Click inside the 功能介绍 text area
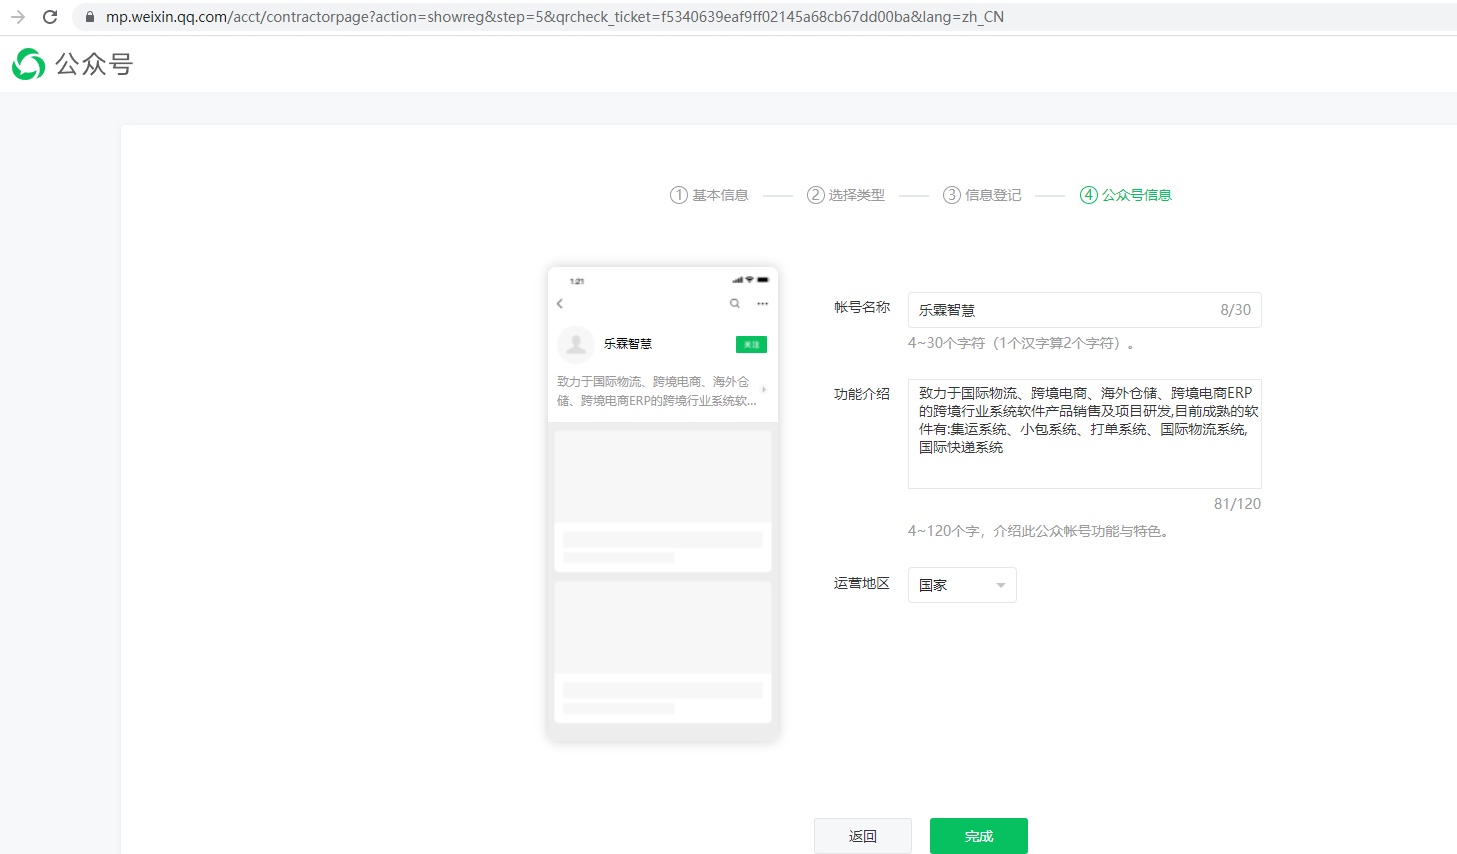The image size is (1457, 854). [x=1084, y=433]
